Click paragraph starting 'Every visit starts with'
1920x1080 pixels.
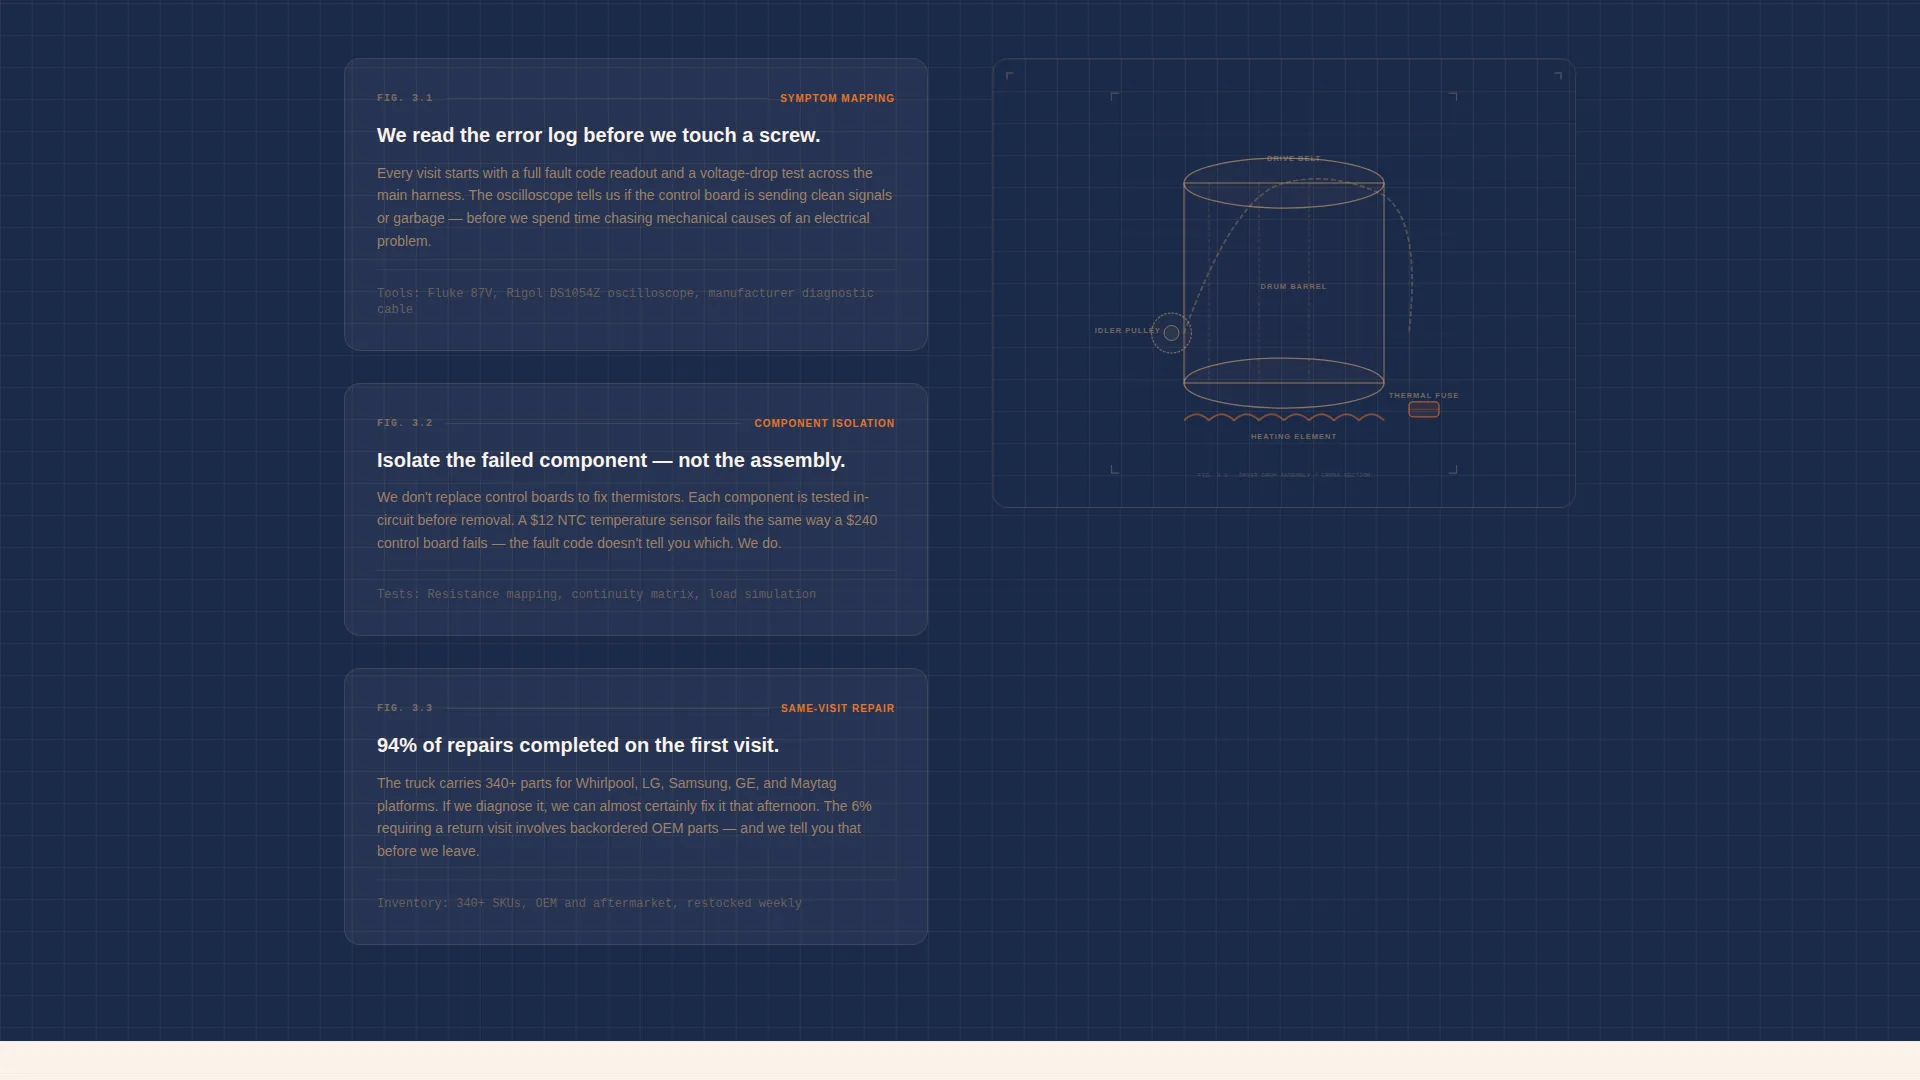(635, 207)
